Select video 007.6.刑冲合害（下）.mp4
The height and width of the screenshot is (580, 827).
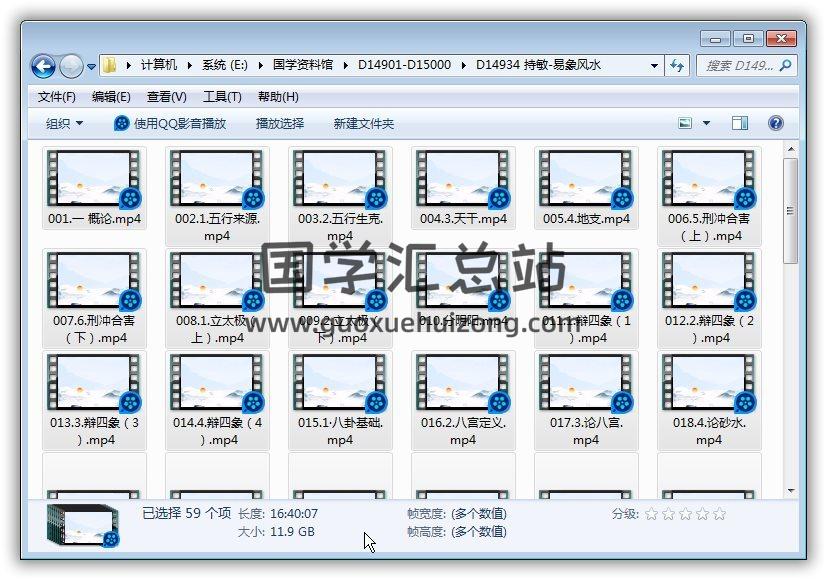94,298
